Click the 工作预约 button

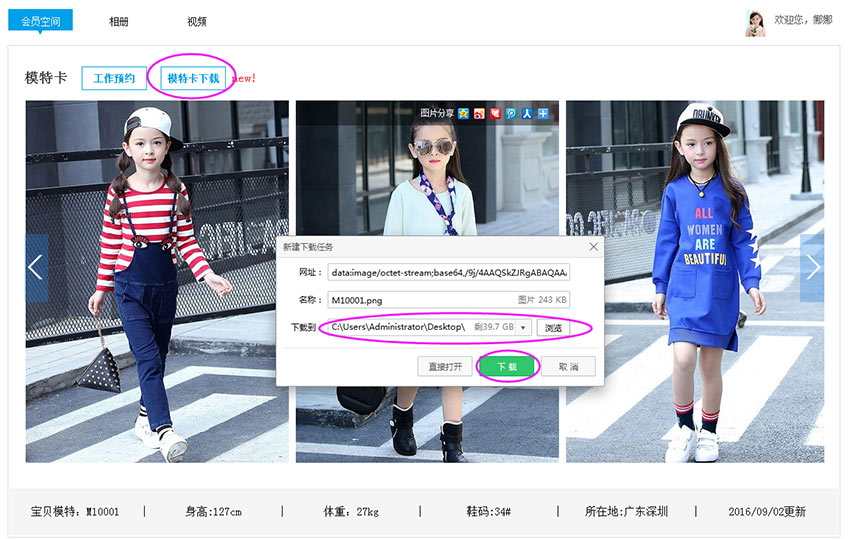point(113,78)
